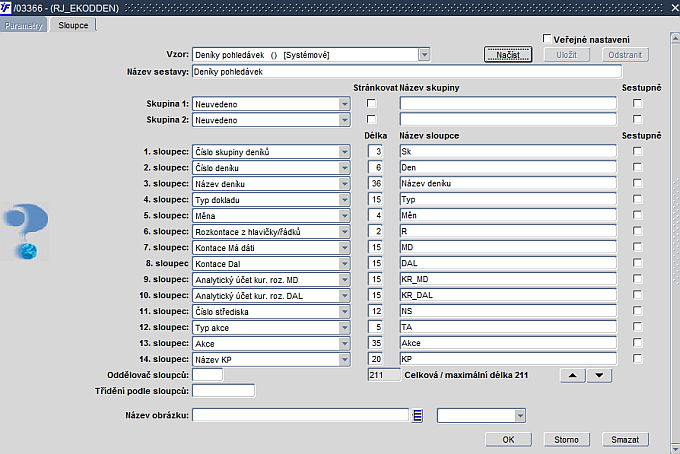Click the total length field showing 211
This screenshot has width=680, height=454.
(383, 375)
